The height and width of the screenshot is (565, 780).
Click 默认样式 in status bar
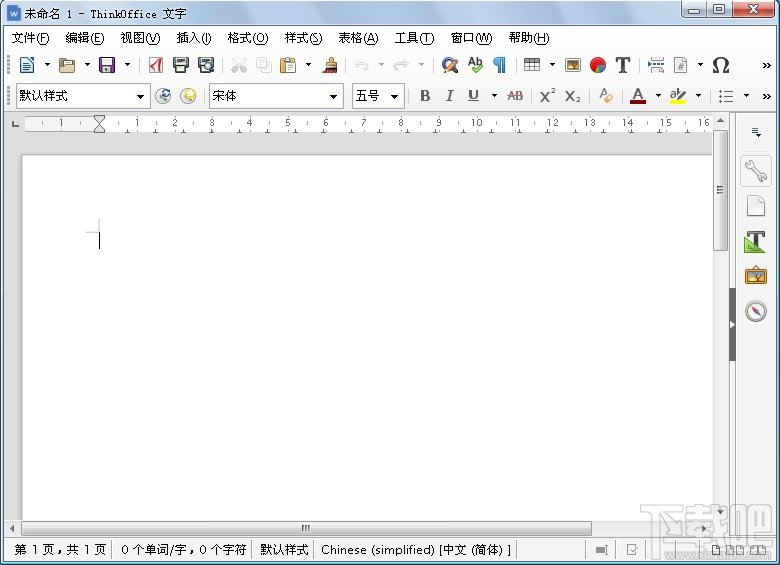tap(284, 550)
